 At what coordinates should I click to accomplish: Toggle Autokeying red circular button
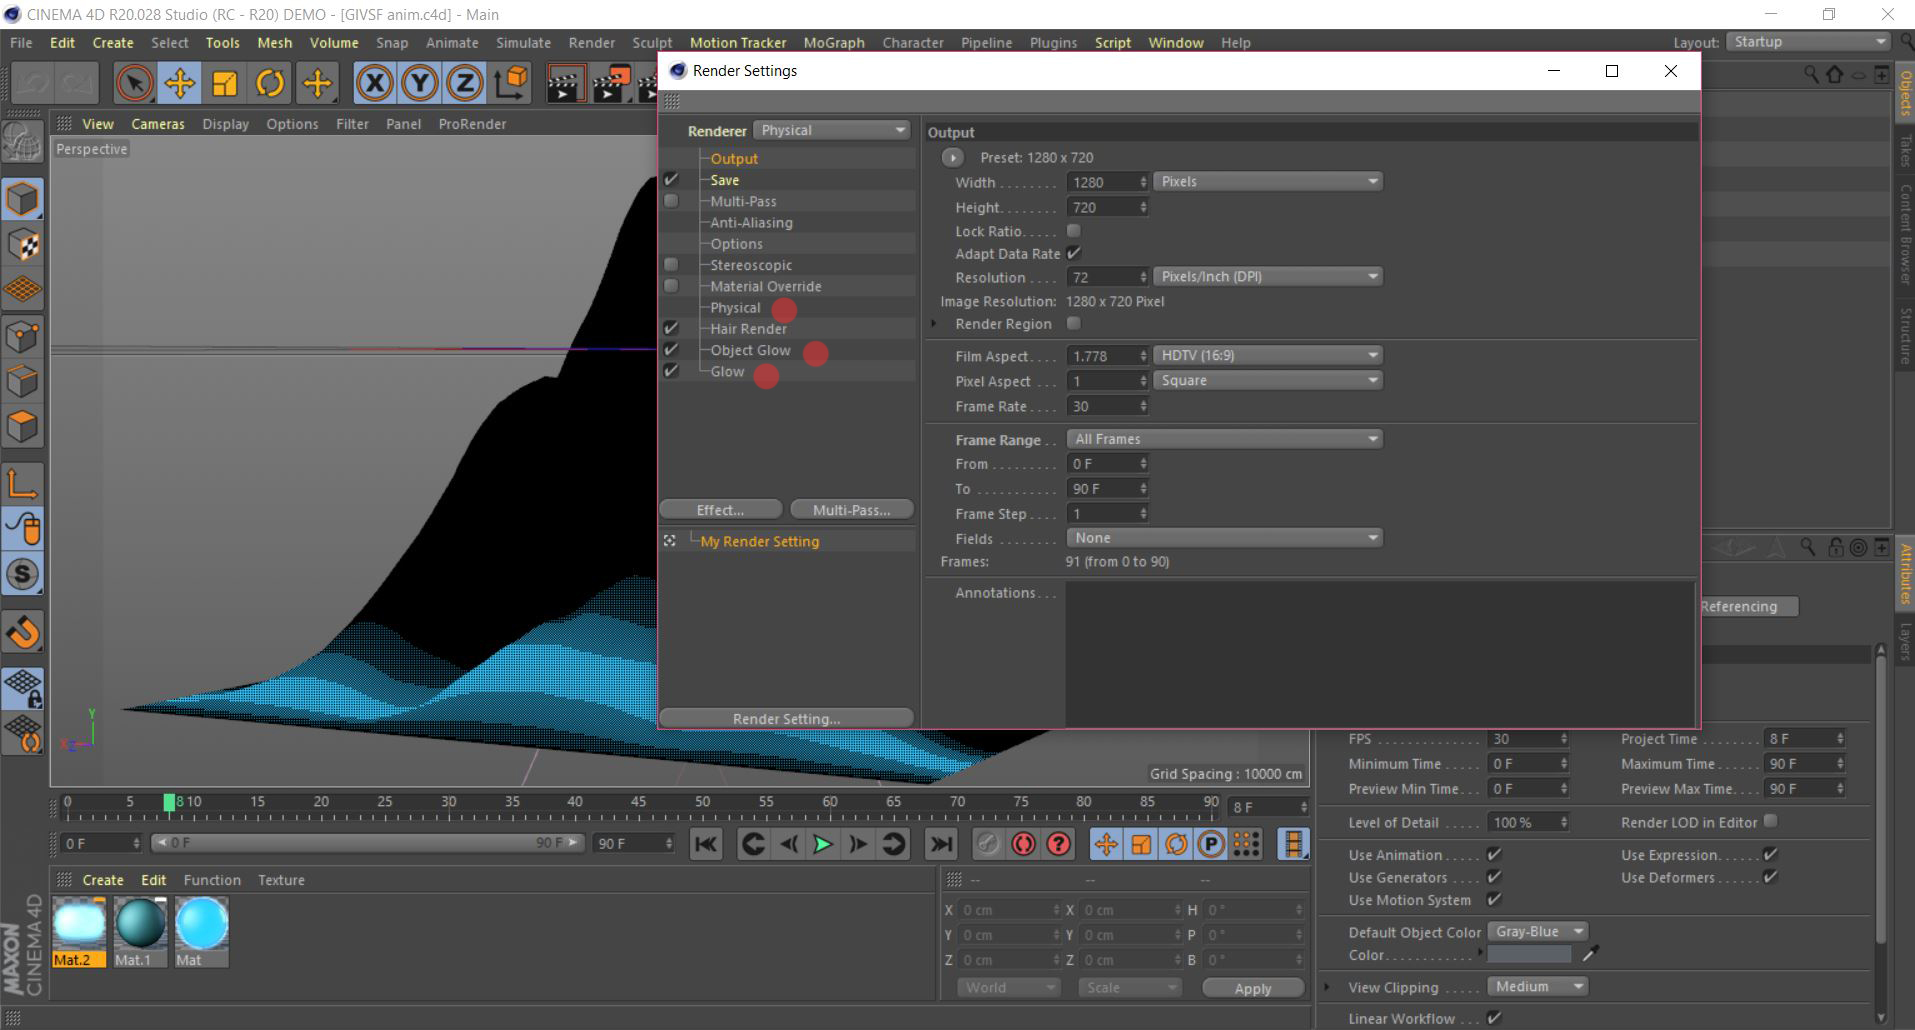pos(1023,844)
